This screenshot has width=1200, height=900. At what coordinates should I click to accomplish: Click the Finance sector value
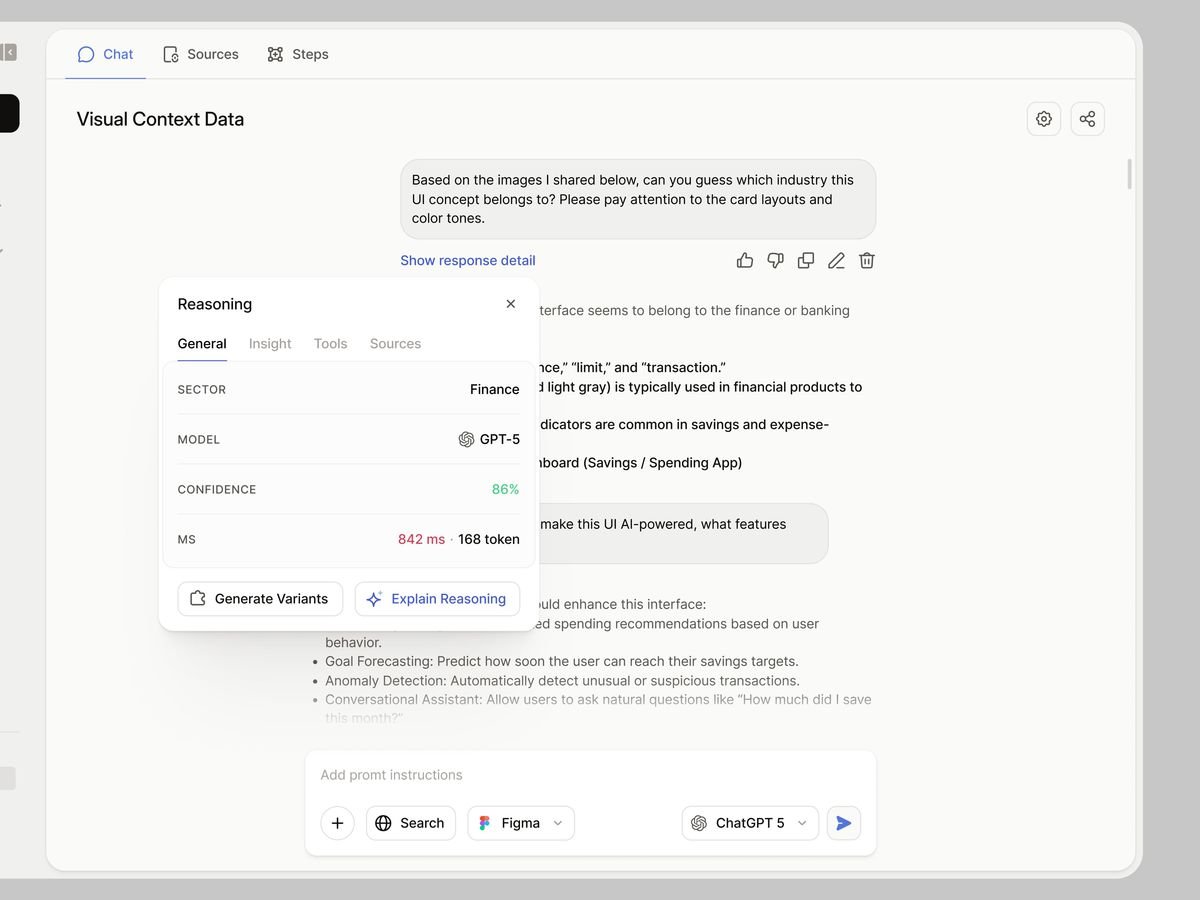tap(495, 389)
